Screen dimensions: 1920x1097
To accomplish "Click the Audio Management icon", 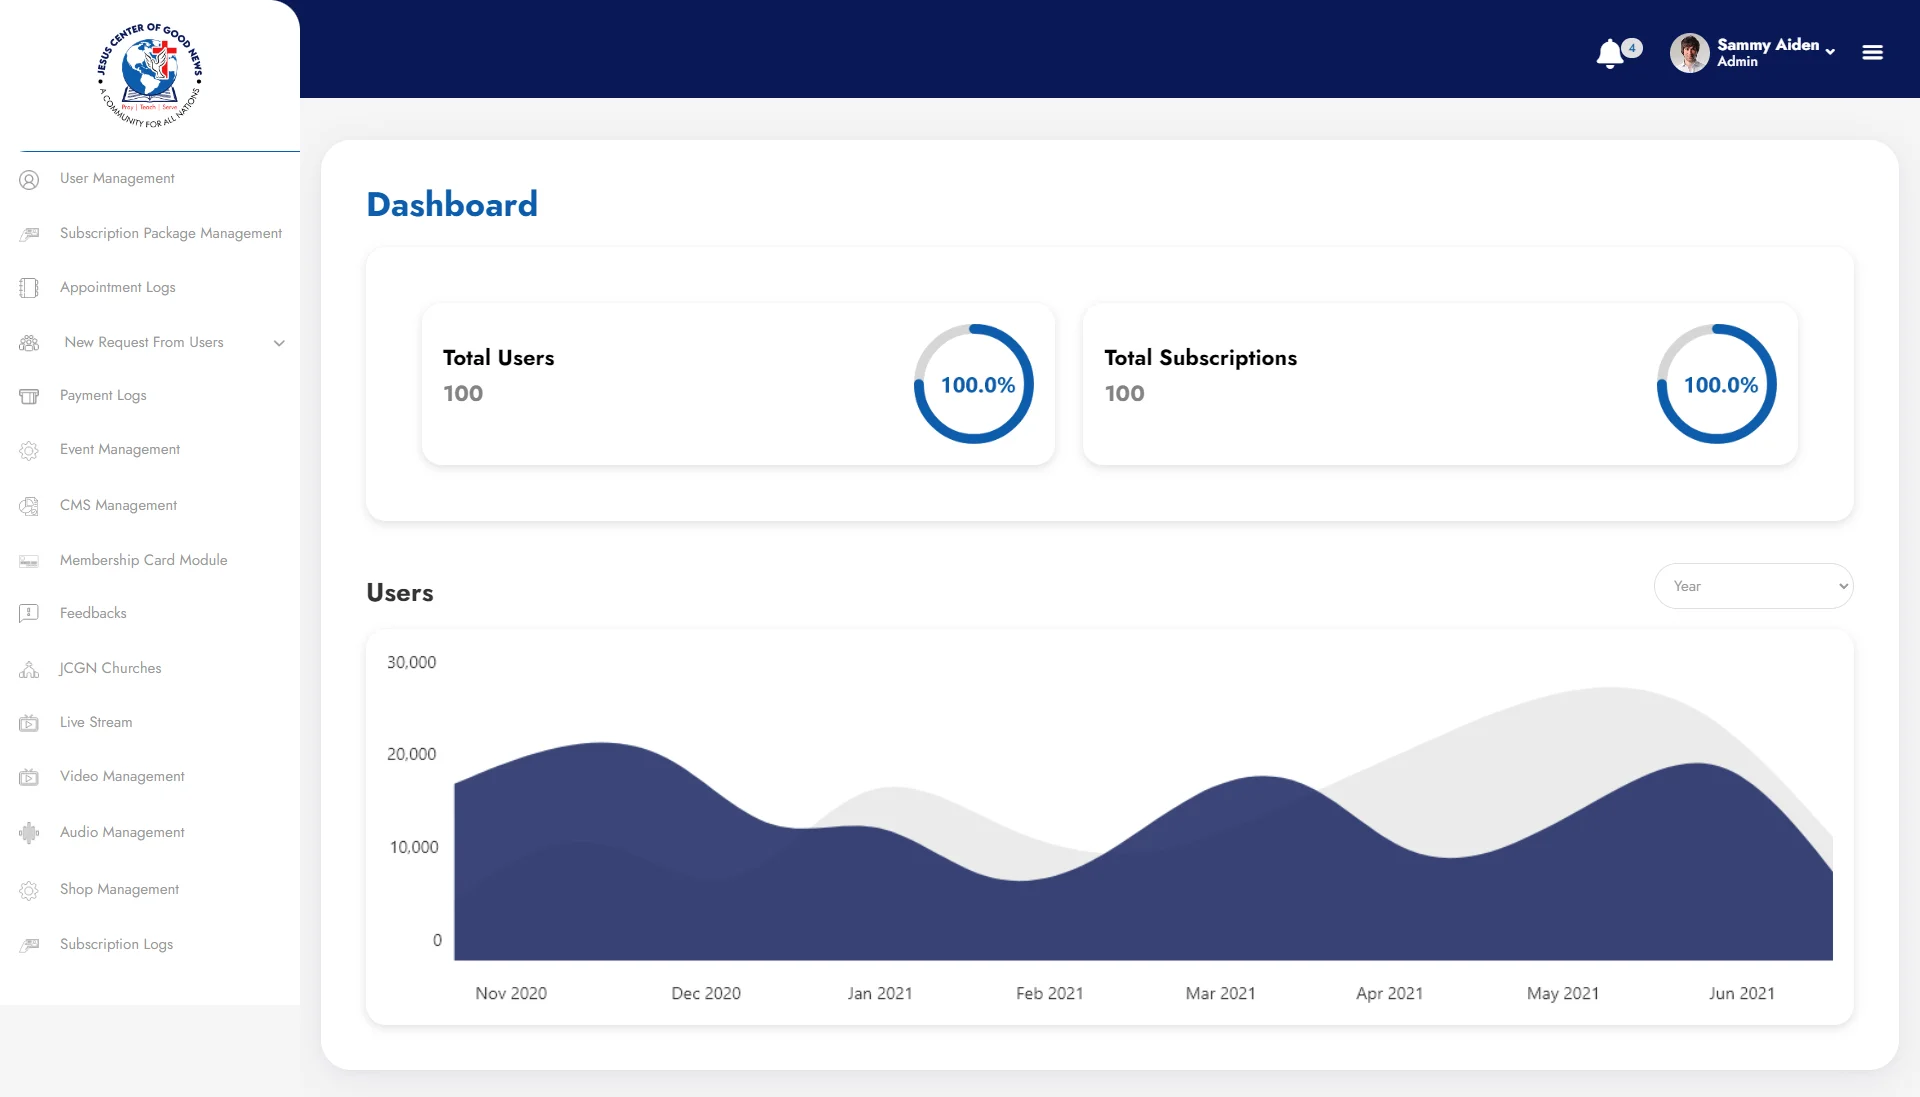I will coord(29,833).
